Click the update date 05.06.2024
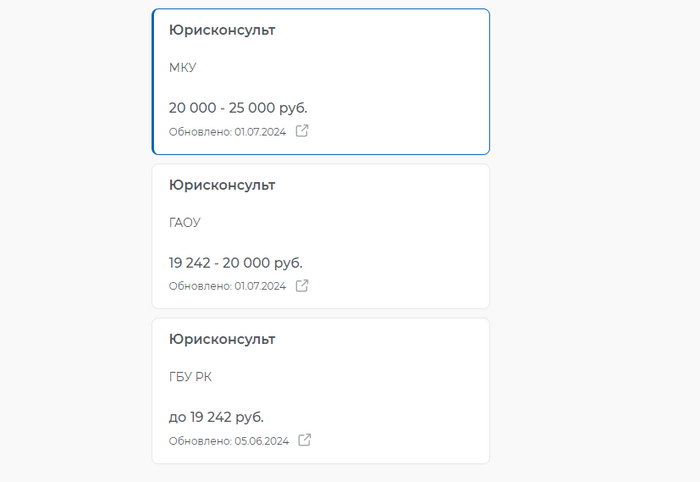The height and width of the screenshot is (482, 700). (261, 441)
